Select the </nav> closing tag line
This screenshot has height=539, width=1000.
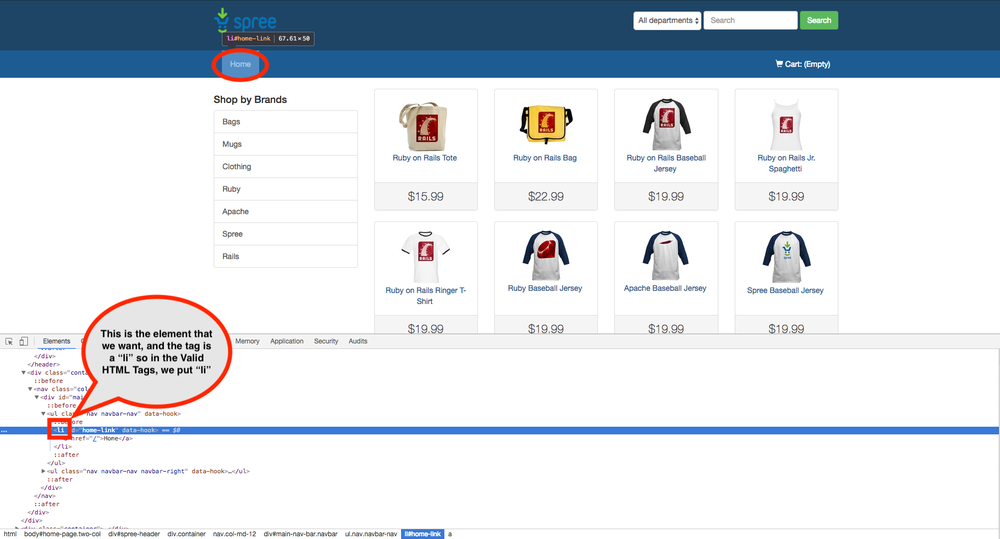point(45,496)
